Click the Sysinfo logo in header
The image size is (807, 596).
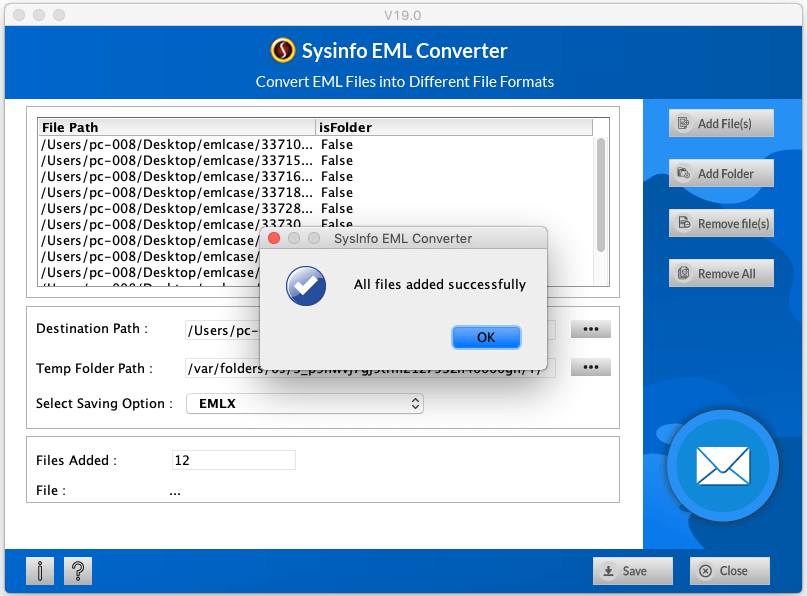pyautogui.click(x=283, y=50)
